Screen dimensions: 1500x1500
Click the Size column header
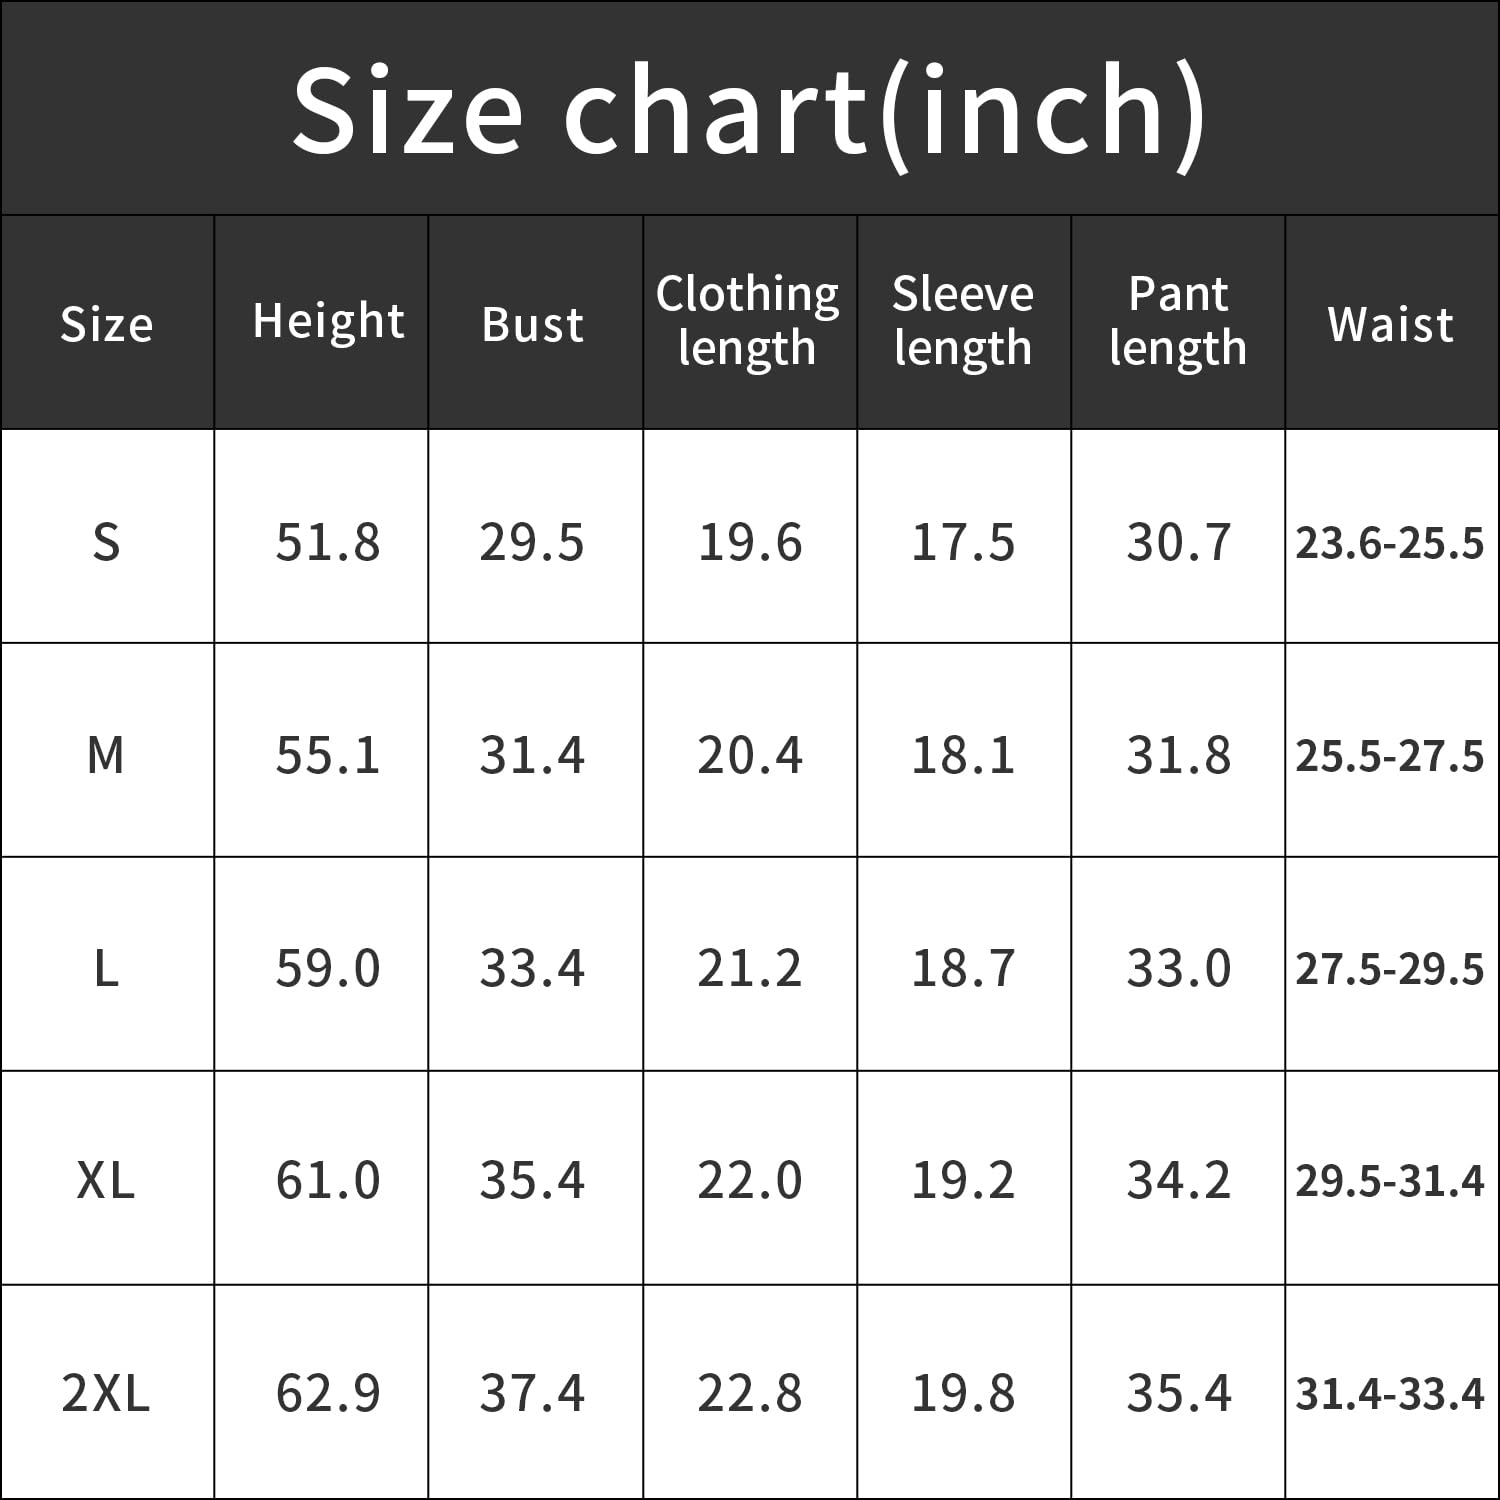pos(106,324)
